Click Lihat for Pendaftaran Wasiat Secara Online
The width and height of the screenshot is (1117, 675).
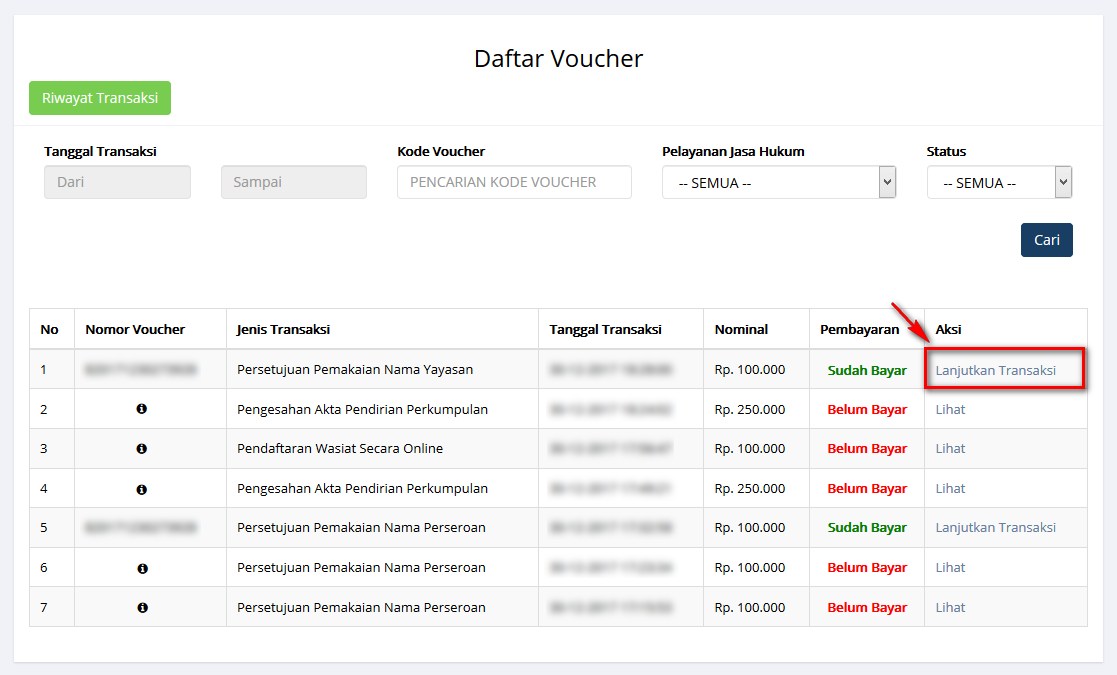coord(950,449)
